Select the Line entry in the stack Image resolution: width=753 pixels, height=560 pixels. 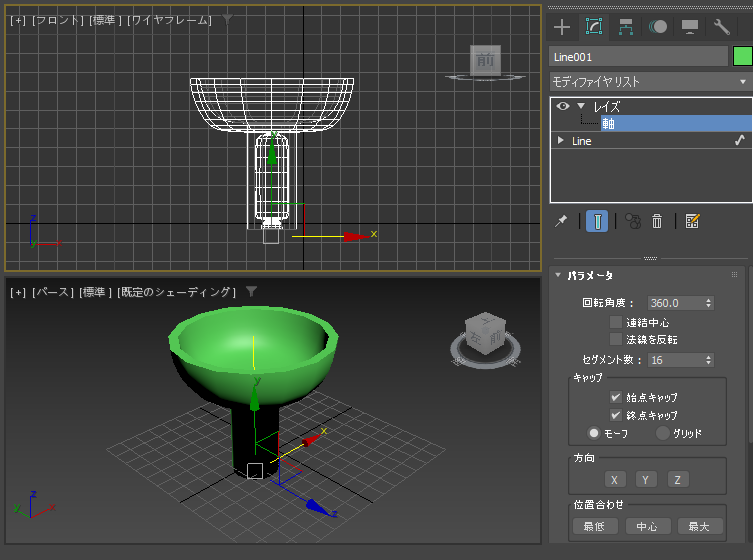[582, 141]
